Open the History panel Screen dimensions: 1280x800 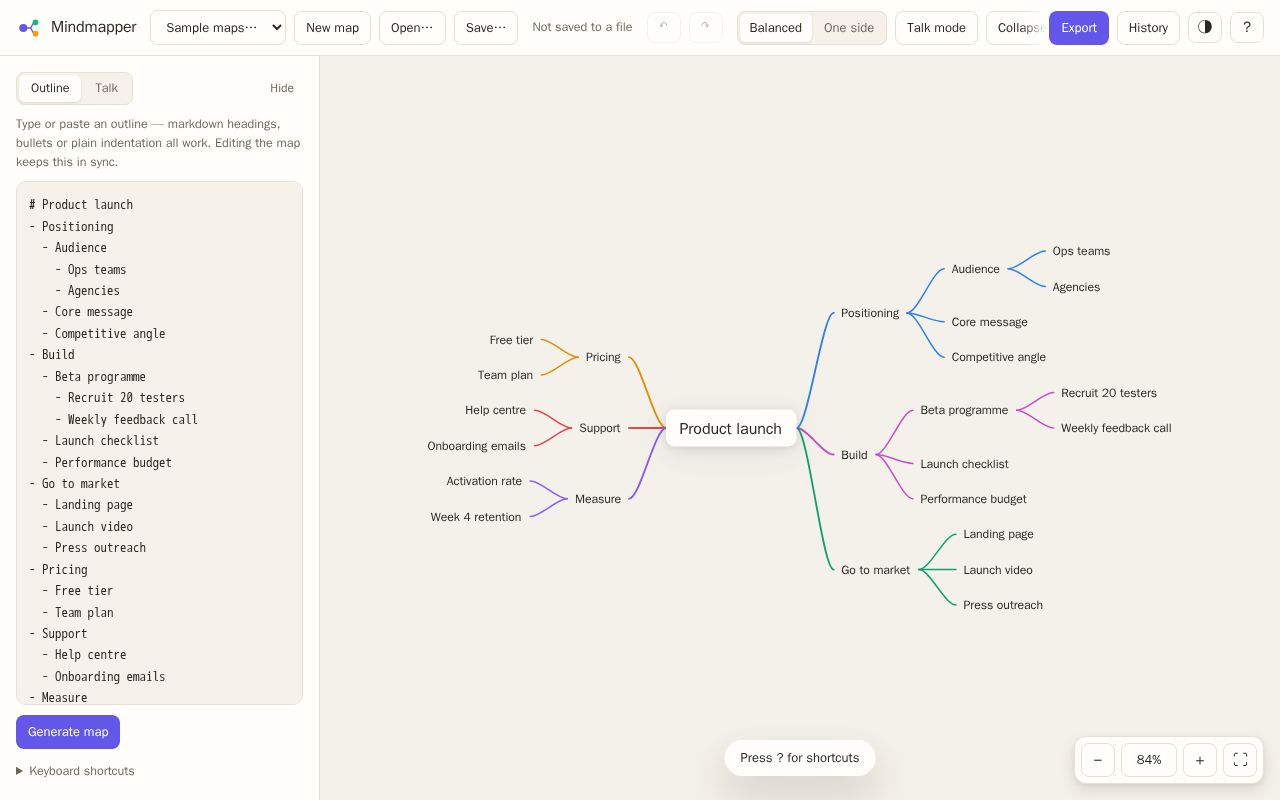click(1148, 28)
